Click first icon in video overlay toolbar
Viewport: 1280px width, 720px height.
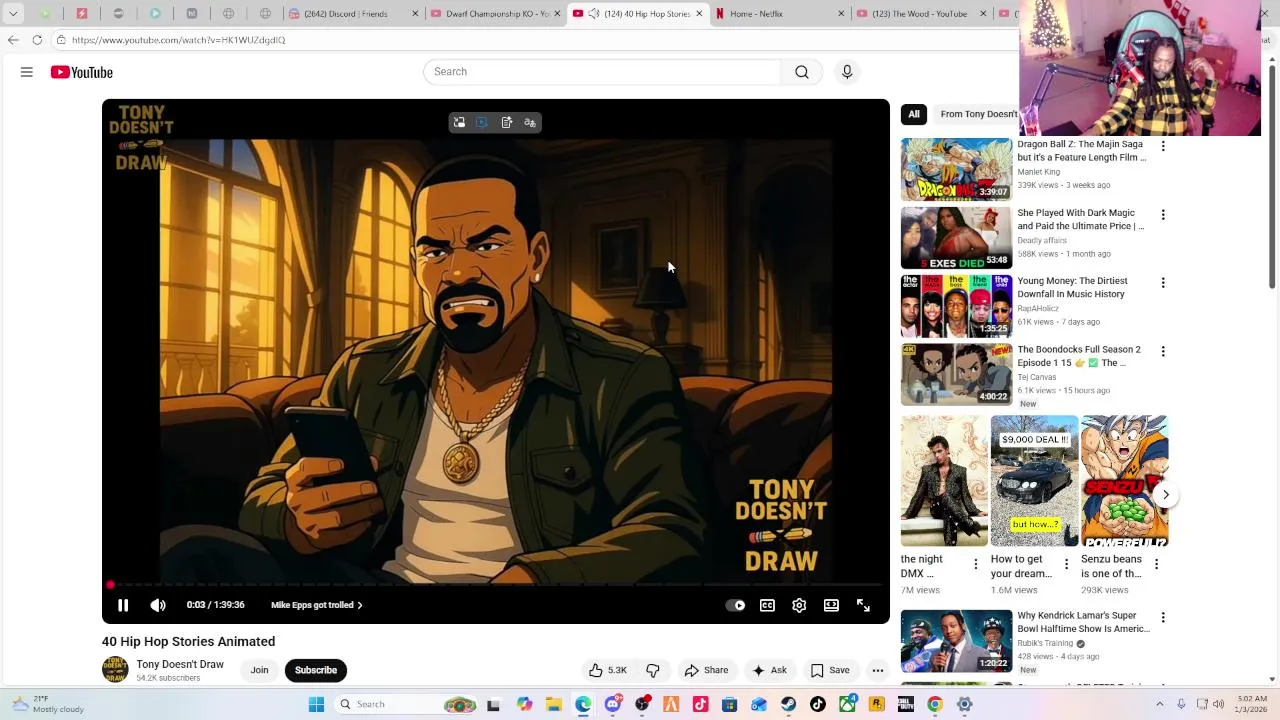coord(459,123)
